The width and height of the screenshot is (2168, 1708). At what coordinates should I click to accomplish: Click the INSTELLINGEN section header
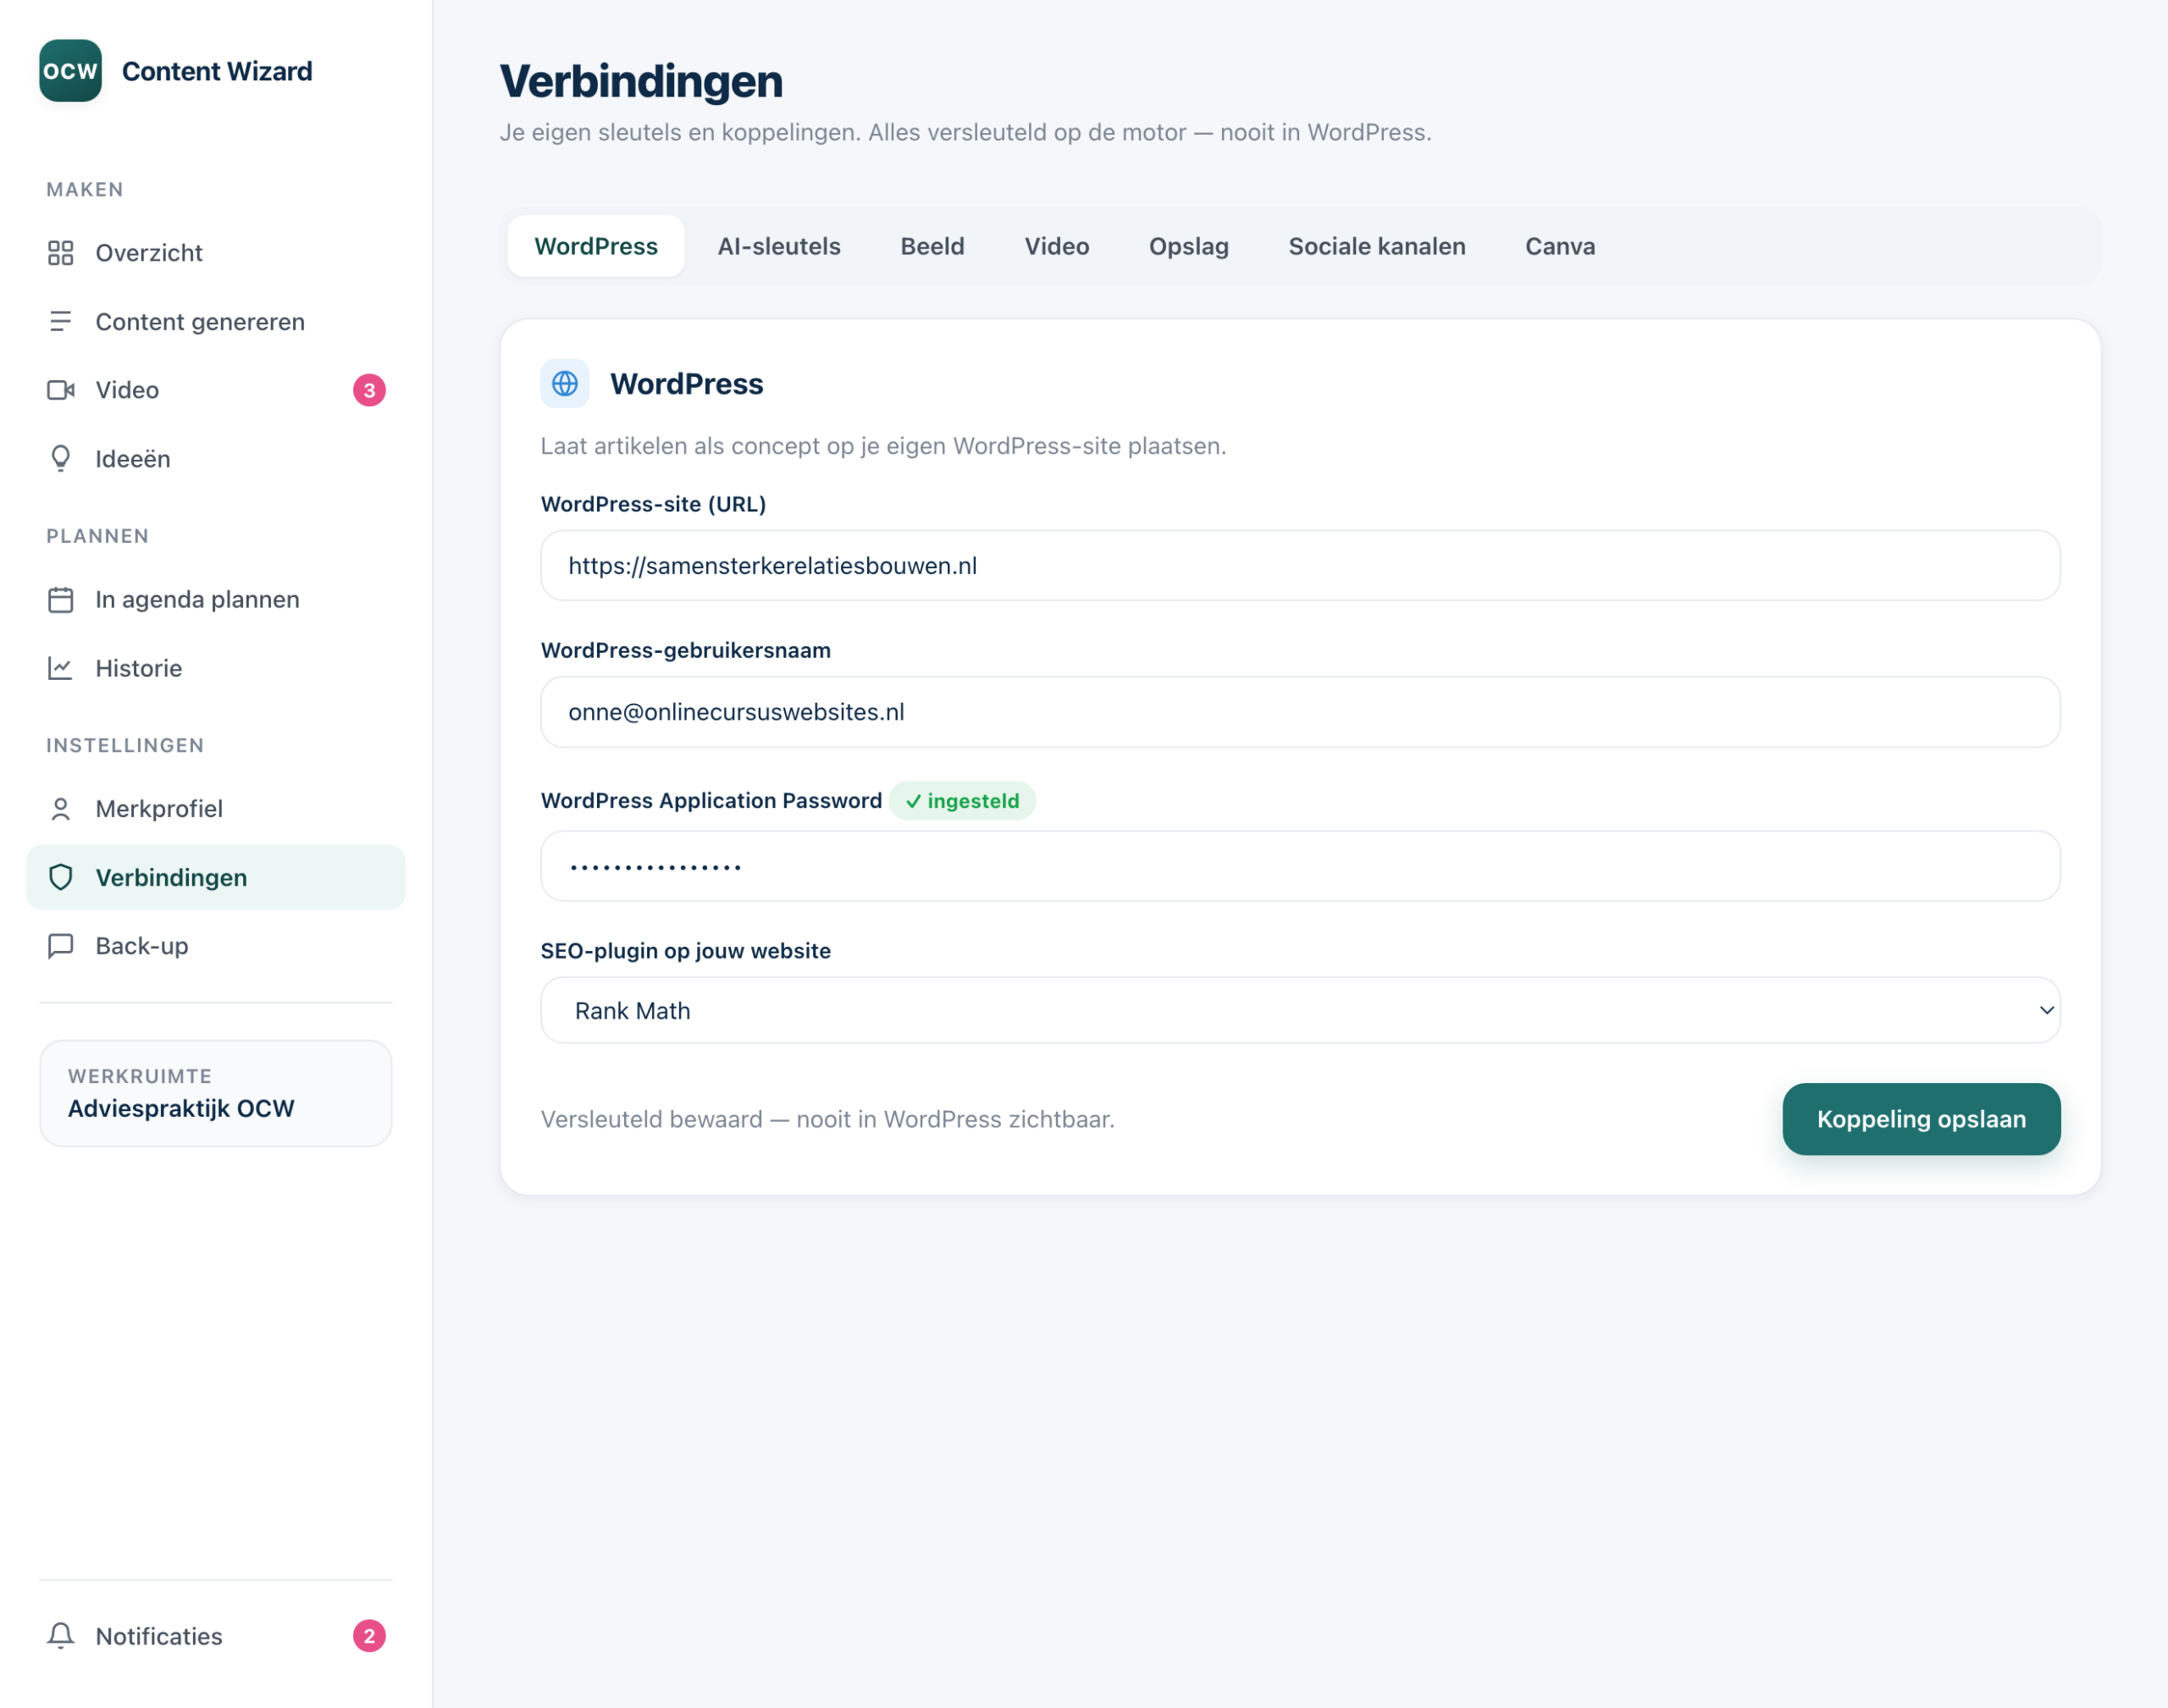[125, 745]
